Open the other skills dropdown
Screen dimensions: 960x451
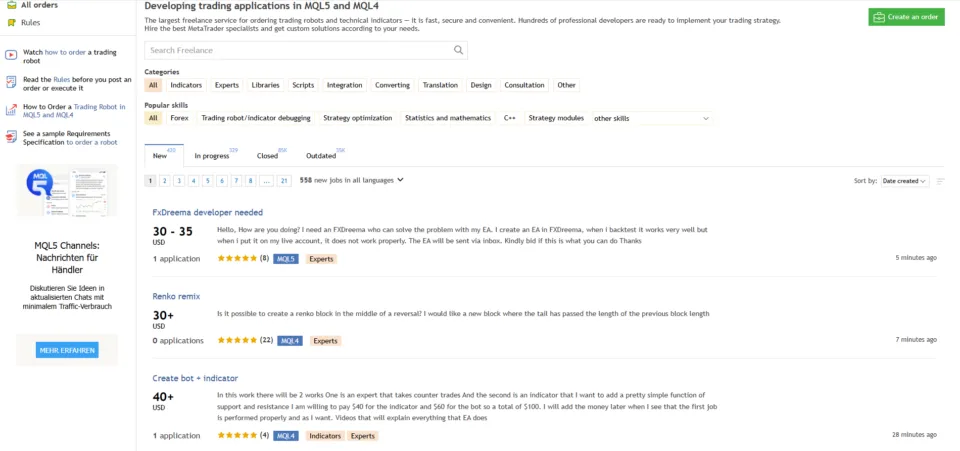[651, 118]
